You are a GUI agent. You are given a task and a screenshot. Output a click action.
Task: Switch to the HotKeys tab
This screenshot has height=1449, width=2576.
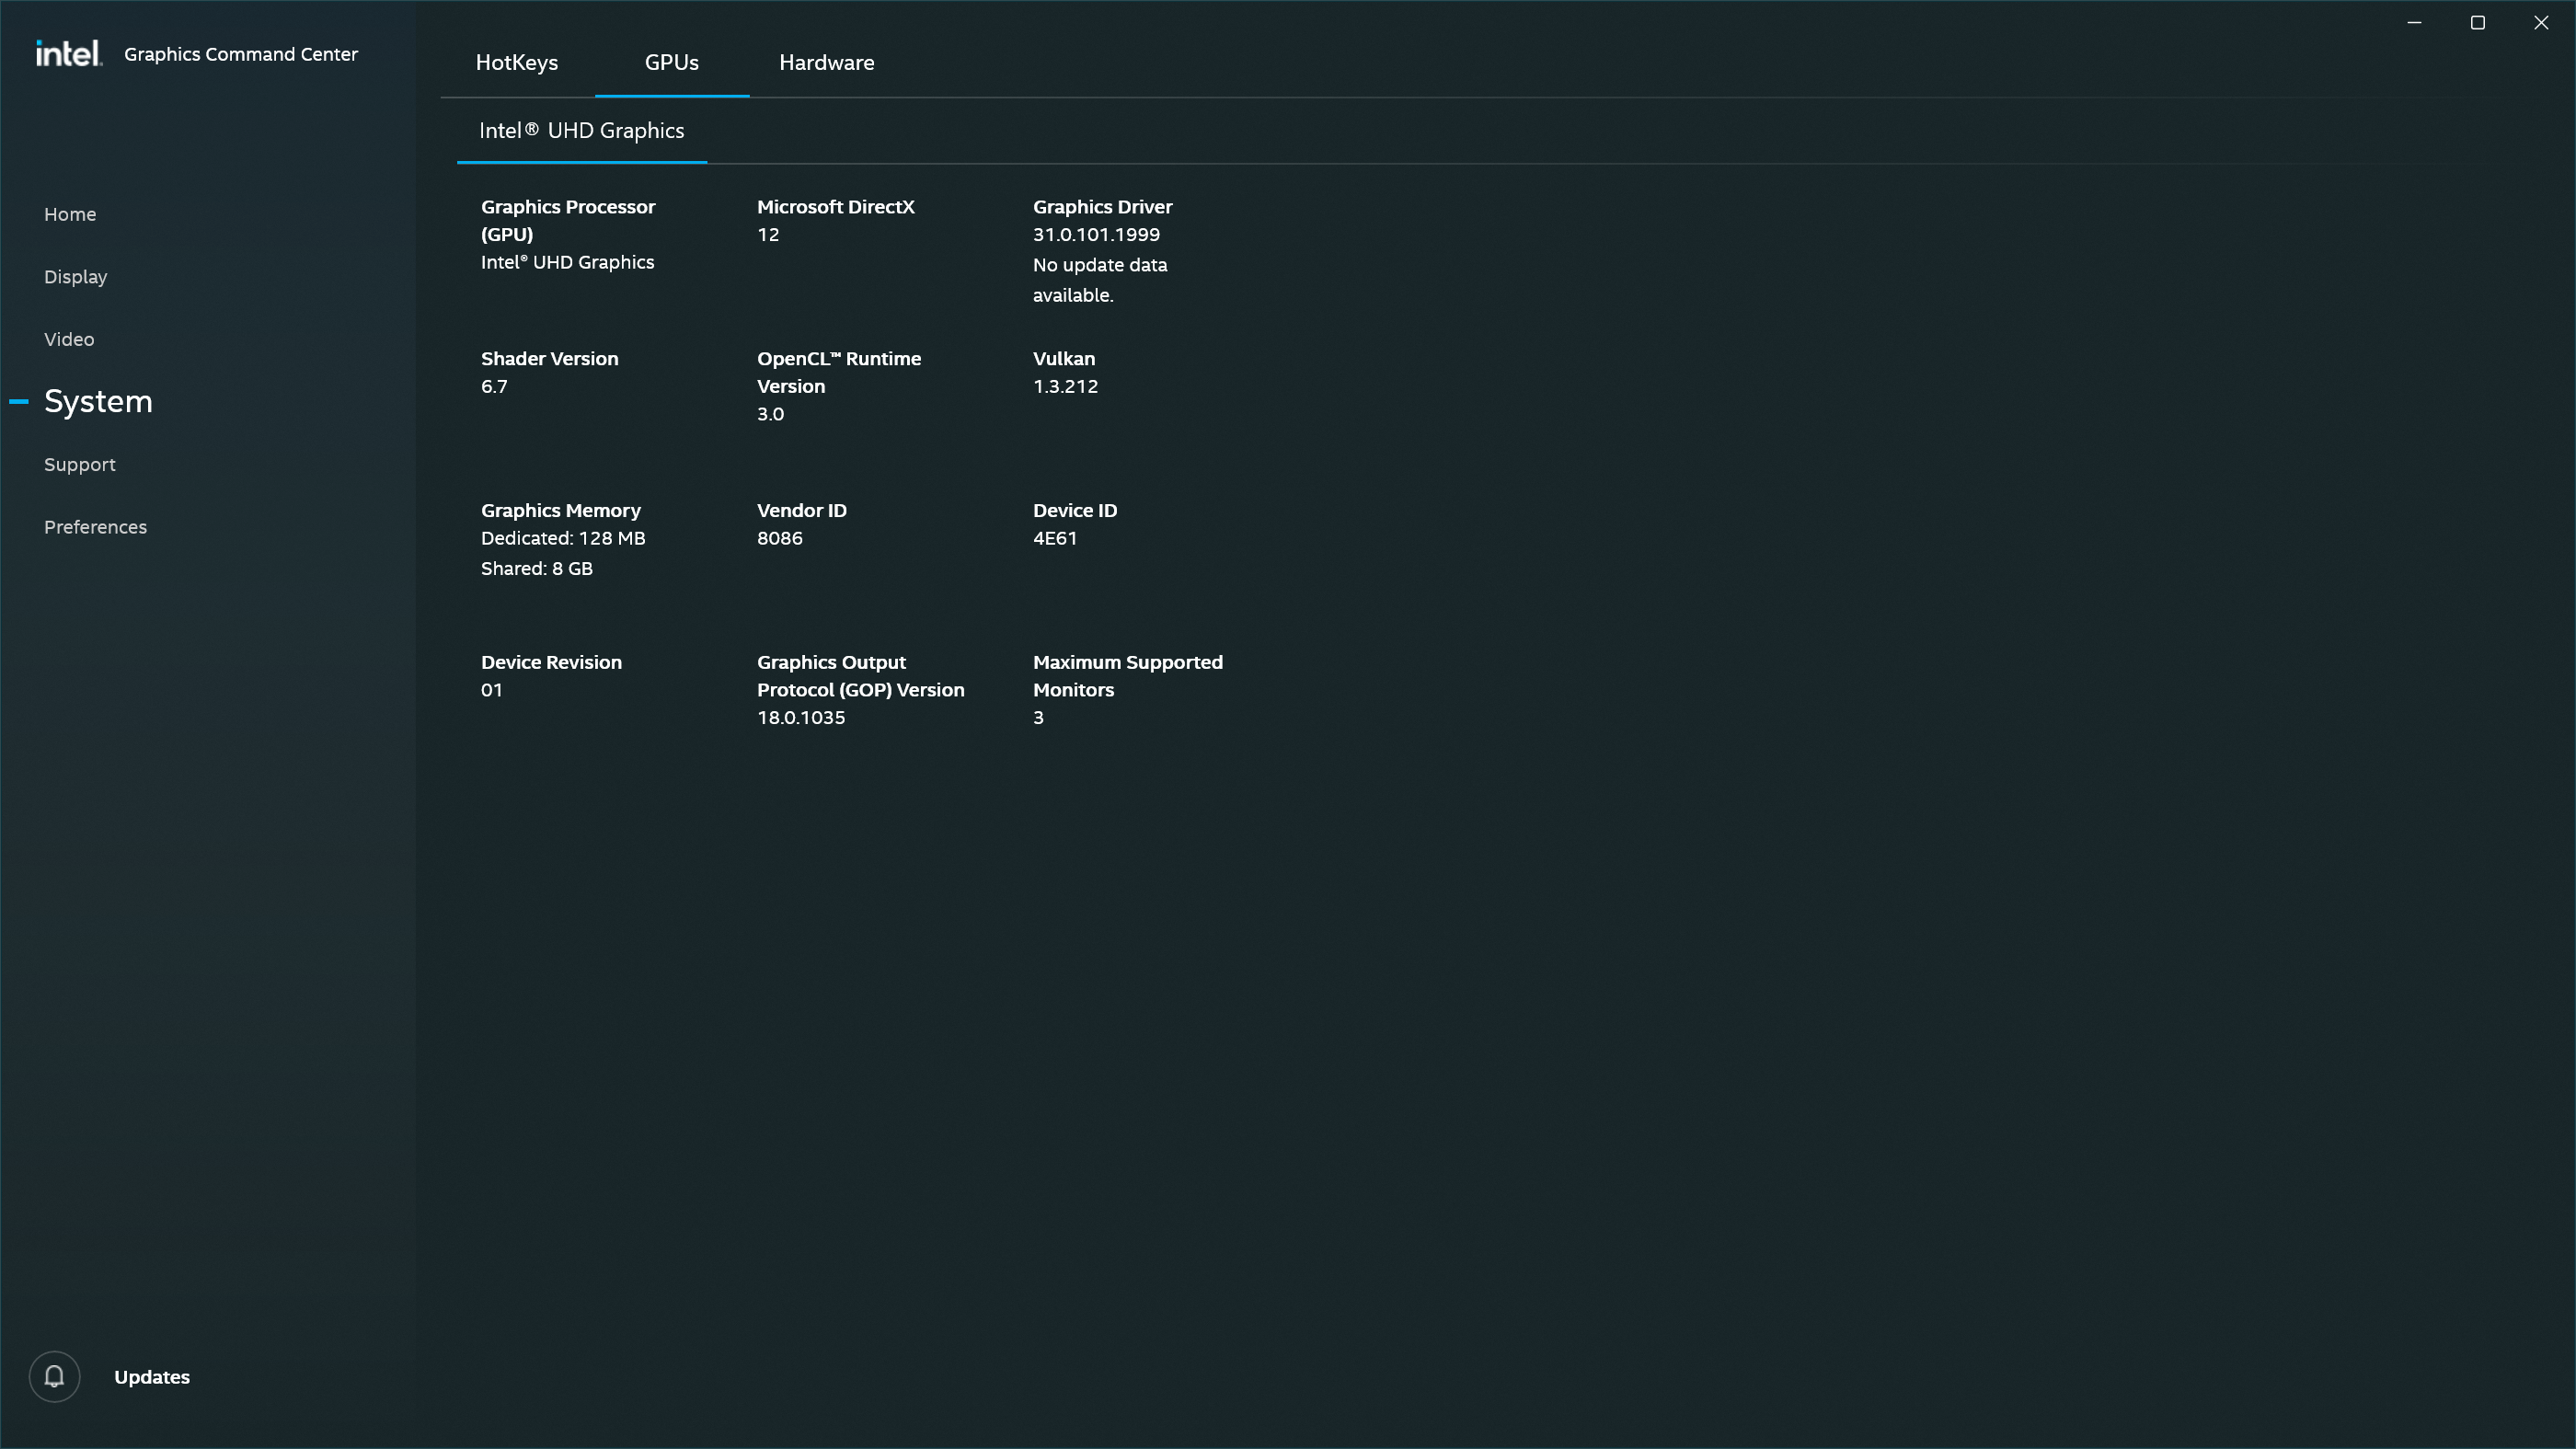pos(516,62)
